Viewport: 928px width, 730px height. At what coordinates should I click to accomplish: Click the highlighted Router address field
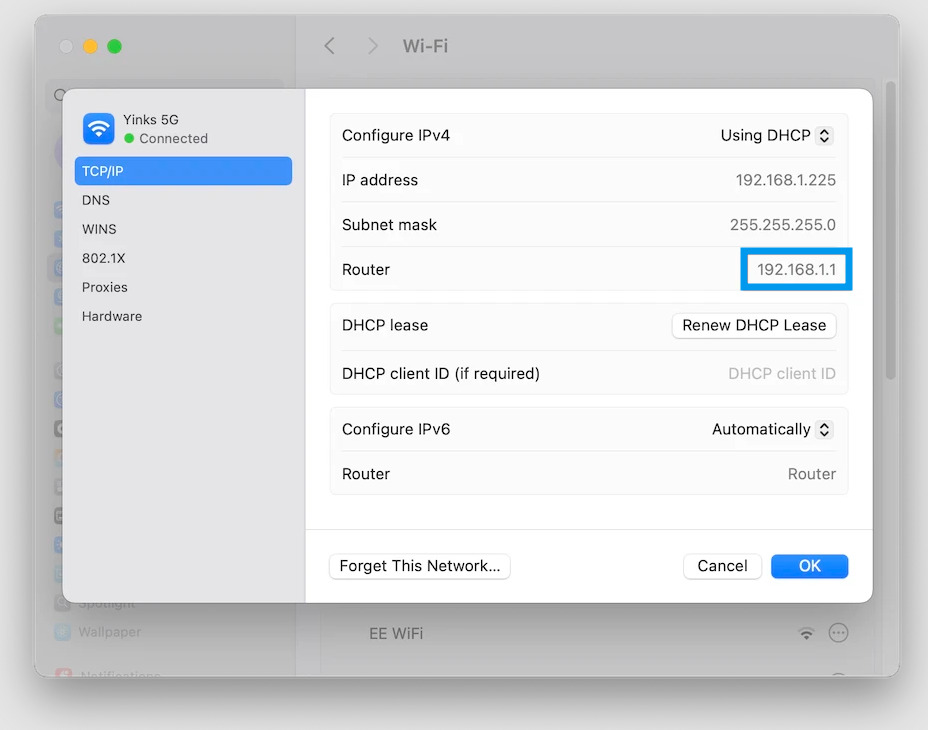pos(796,269)
